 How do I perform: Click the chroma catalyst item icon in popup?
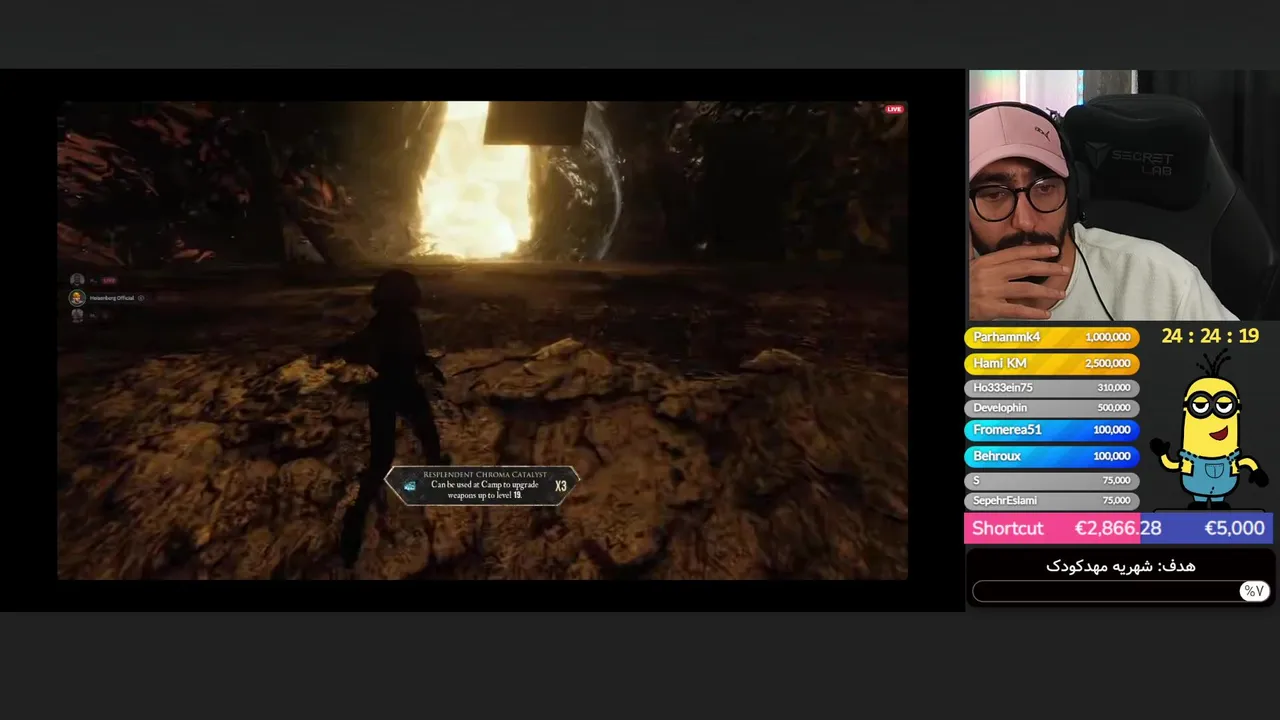[x=410, y=486]
